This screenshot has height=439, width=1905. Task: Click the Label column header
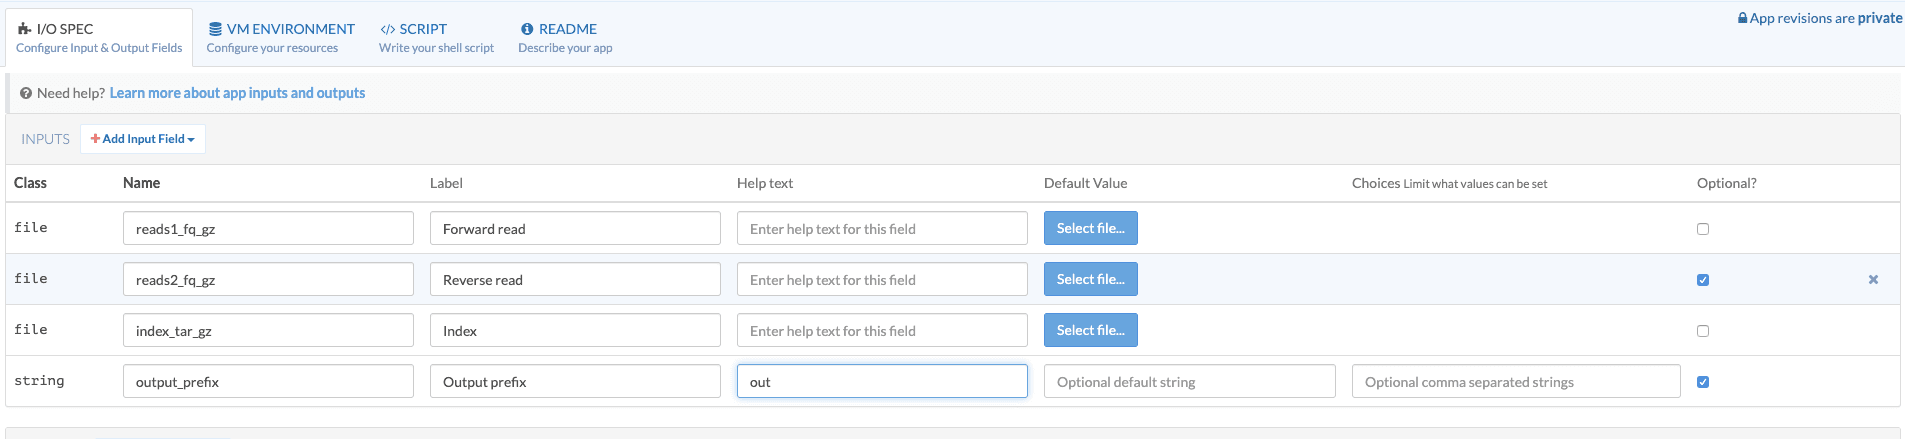446,183
